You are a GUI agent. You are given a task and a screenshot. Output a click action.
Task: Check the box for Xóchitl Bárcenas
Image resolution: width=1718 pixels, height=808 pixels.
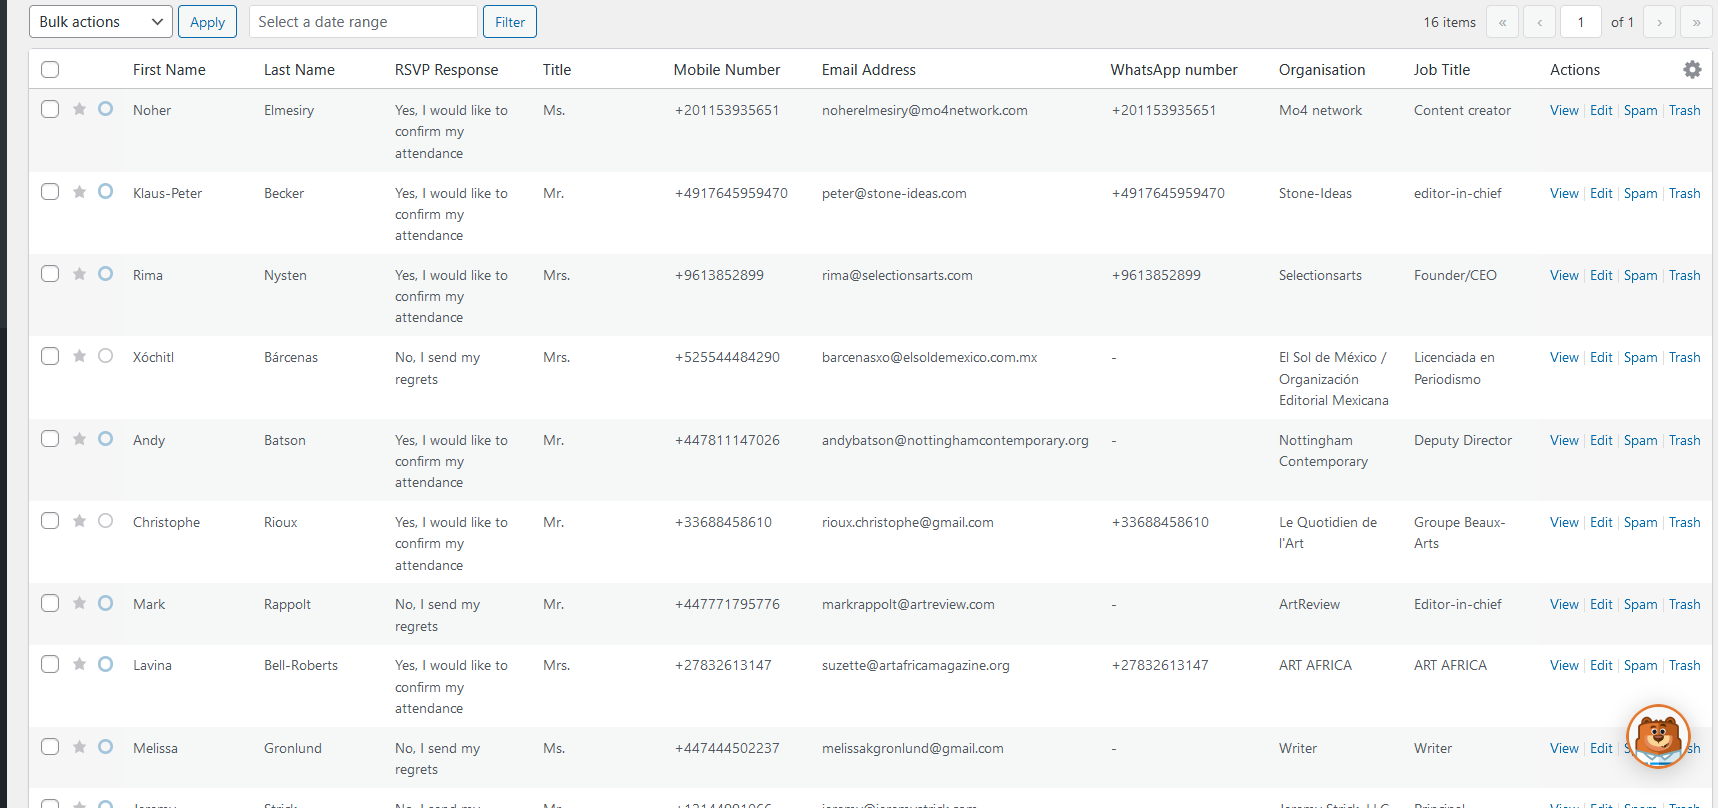tap(50, 356)
